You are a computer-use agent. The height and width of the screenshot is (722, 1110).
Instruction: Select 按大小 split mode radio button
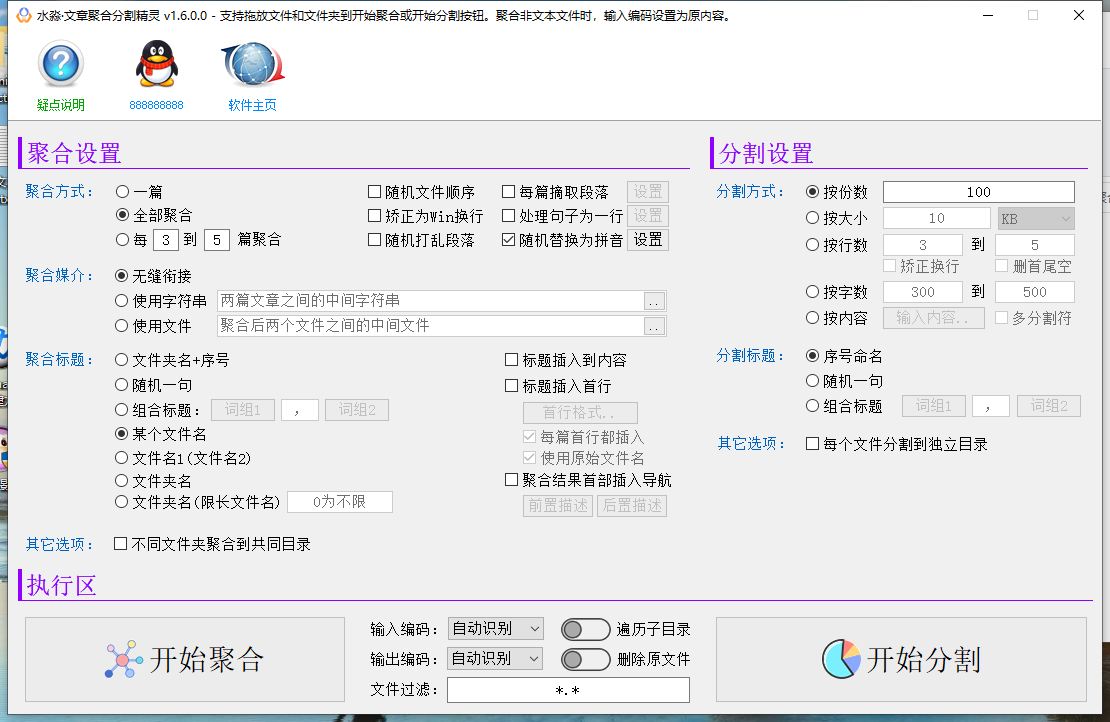pyautogui.click(x=813, y=218)
